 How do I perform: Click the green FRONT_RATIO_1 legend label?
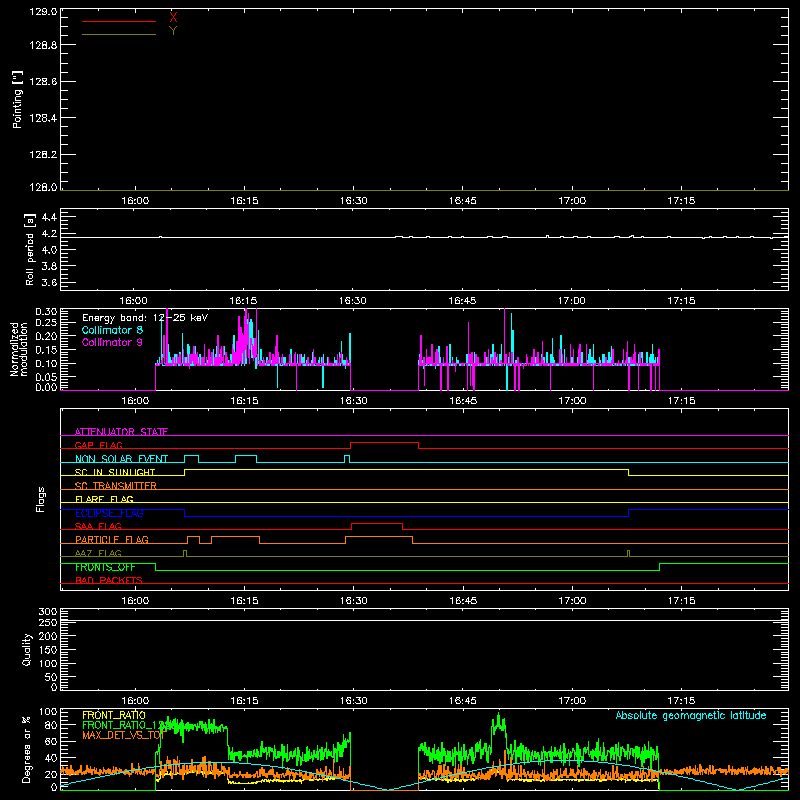click(x=122, y=725)
